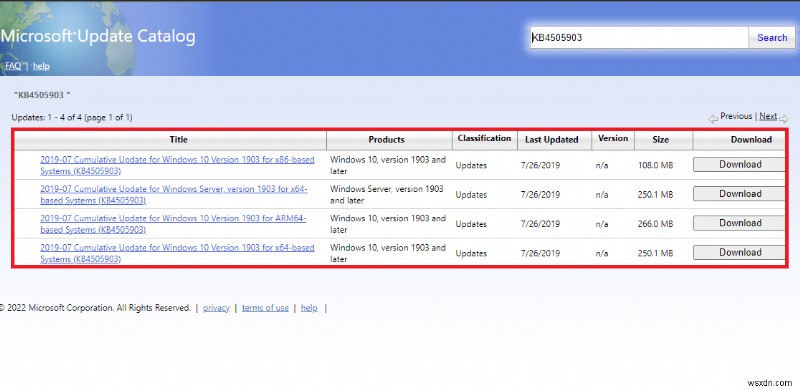Select 7/26/2019 date in x86 row

click(540, 165)
